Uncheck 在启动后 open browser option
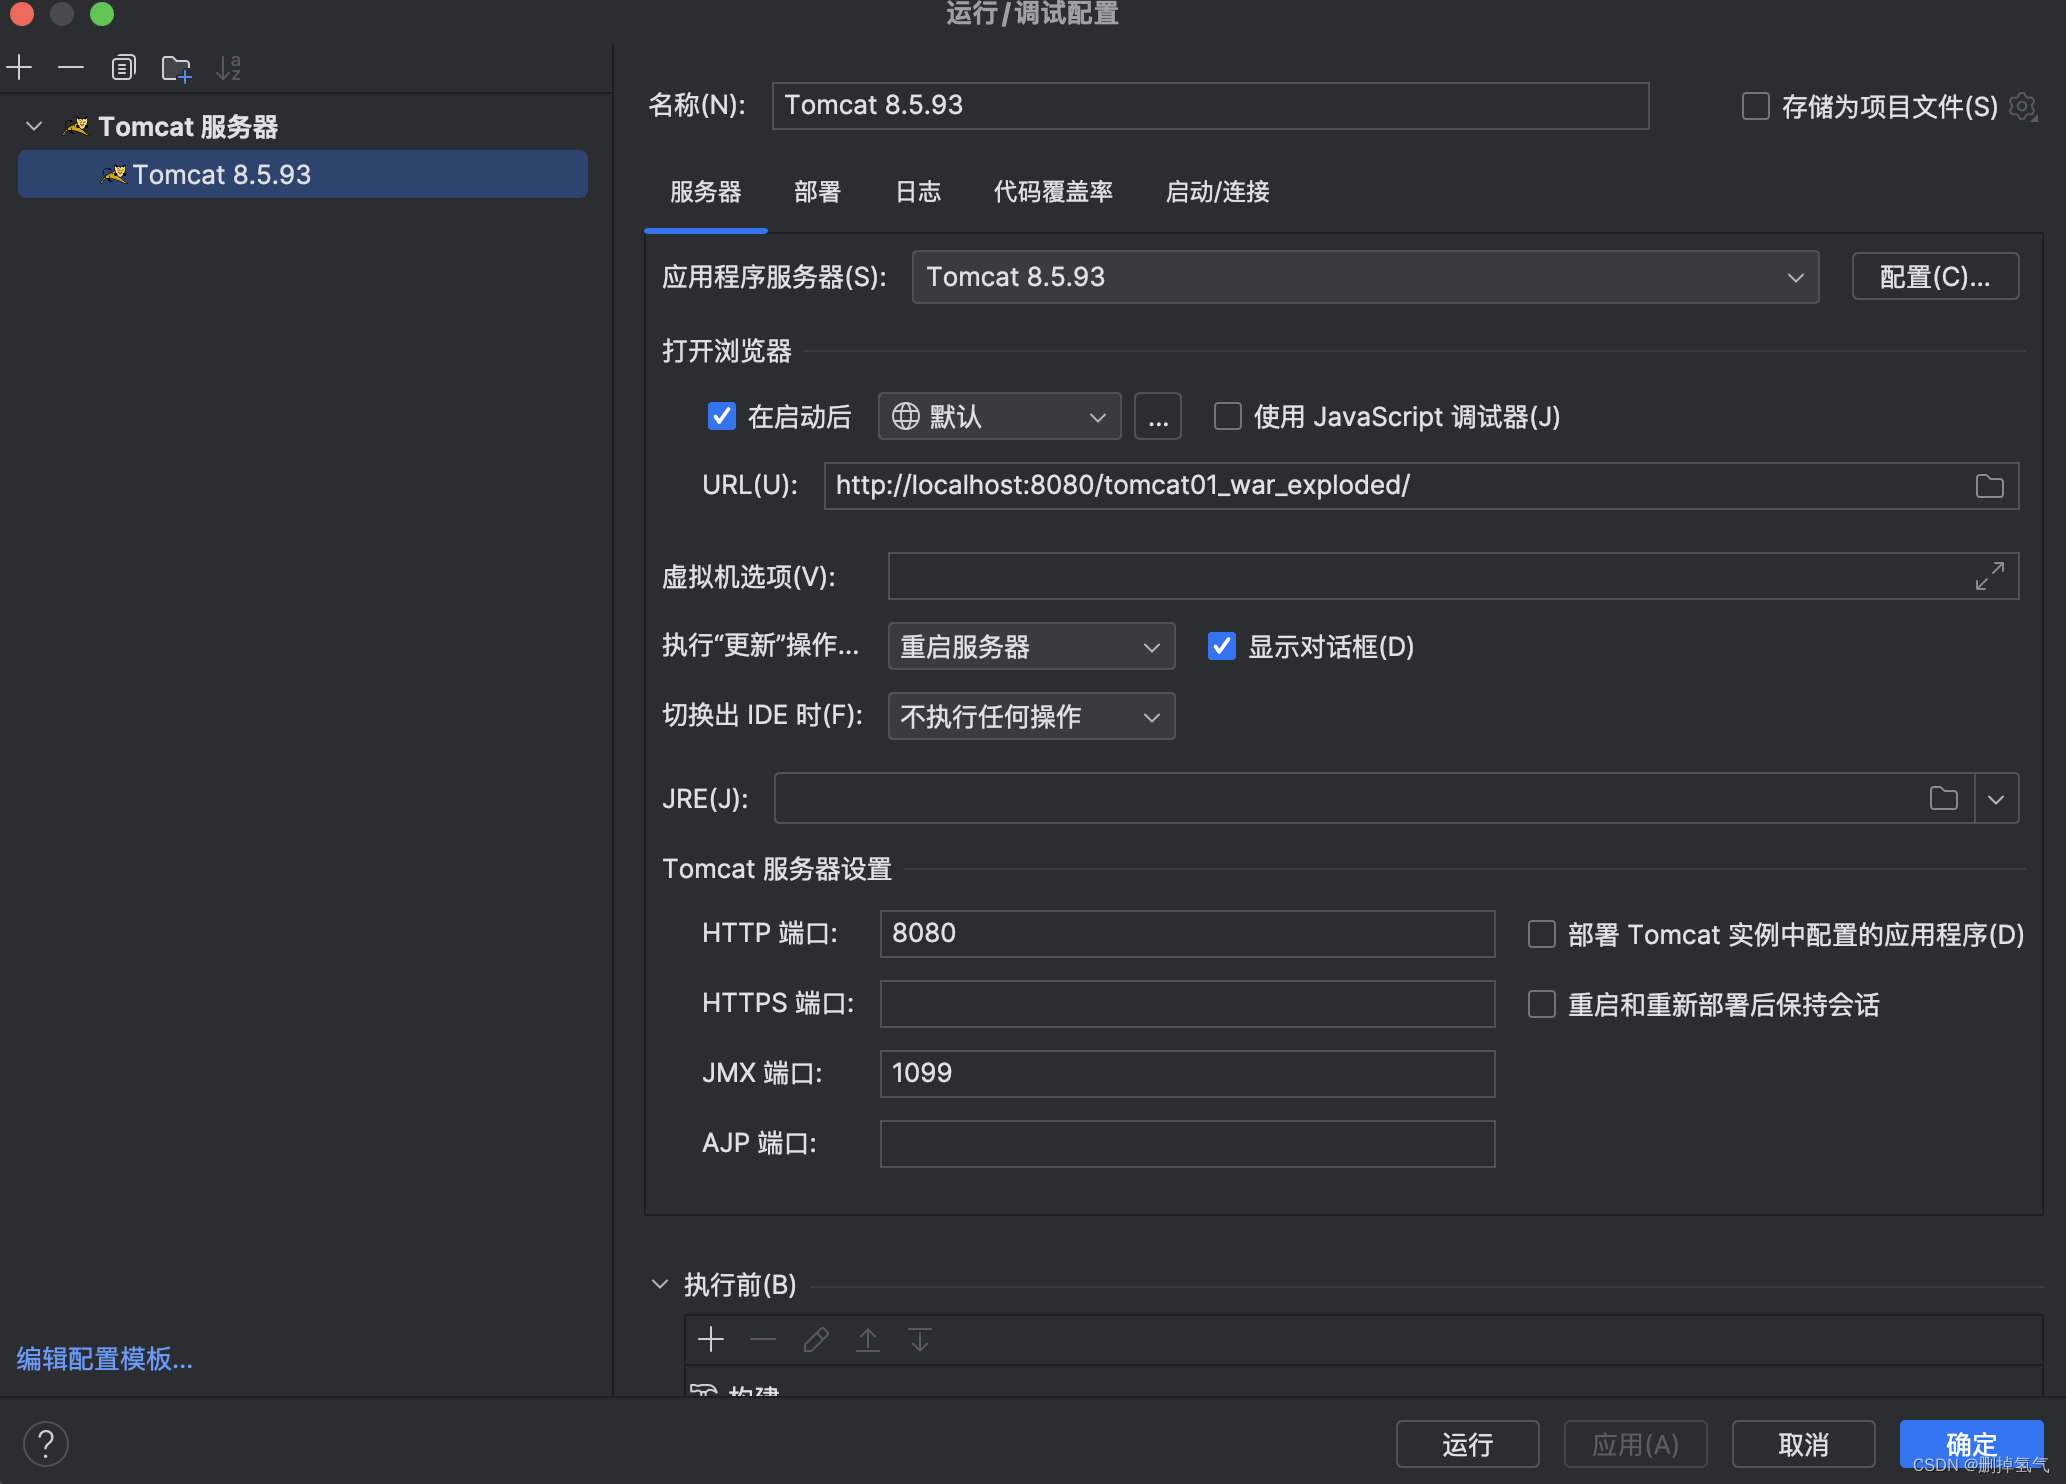Viewport: 2066px width, 1484px height. point(722,416)
